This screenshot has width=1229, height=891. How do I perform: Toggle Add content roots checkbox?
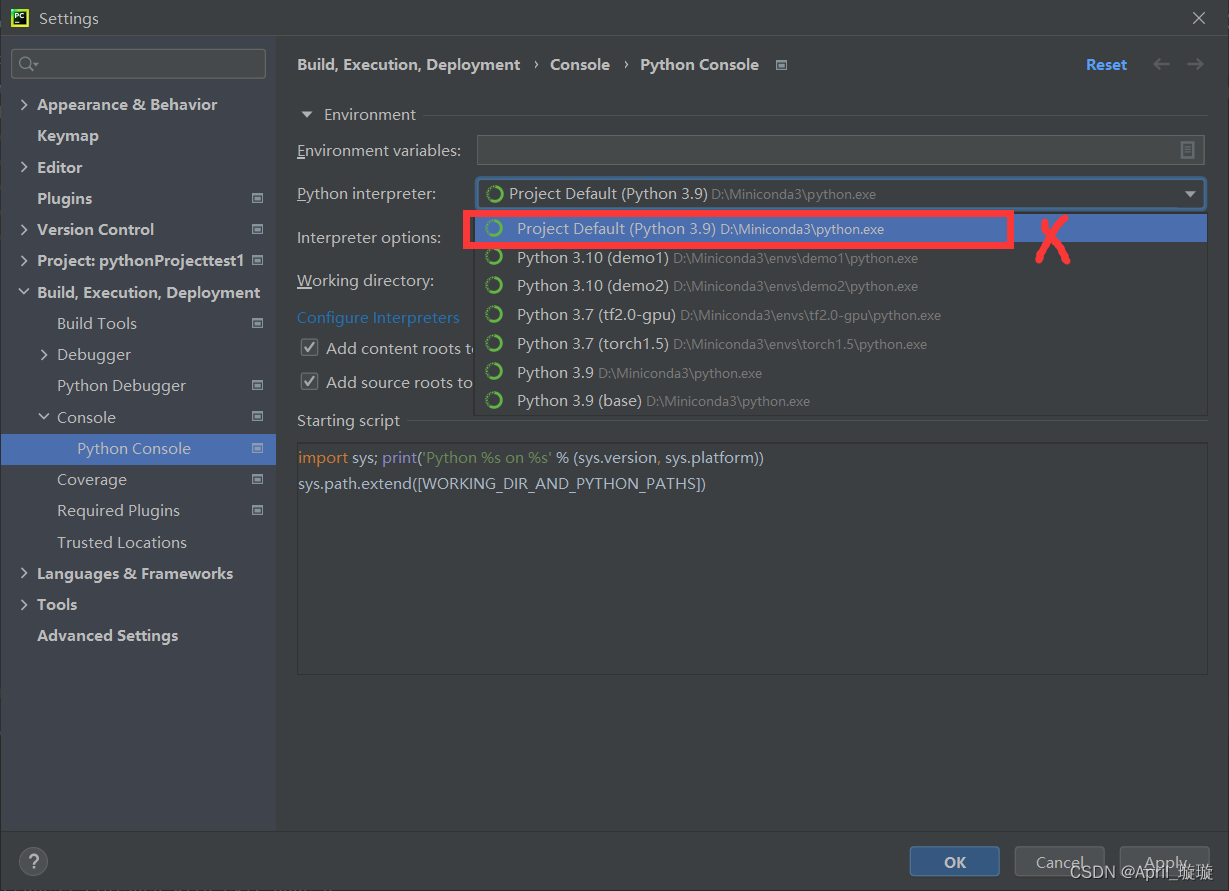310,348
